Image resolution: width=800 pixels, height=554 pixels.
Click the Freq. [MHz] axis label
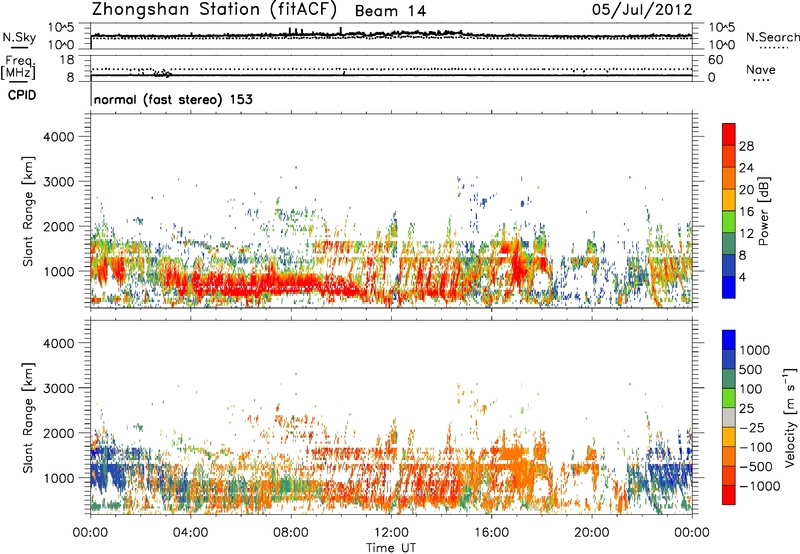coord(19,67)
